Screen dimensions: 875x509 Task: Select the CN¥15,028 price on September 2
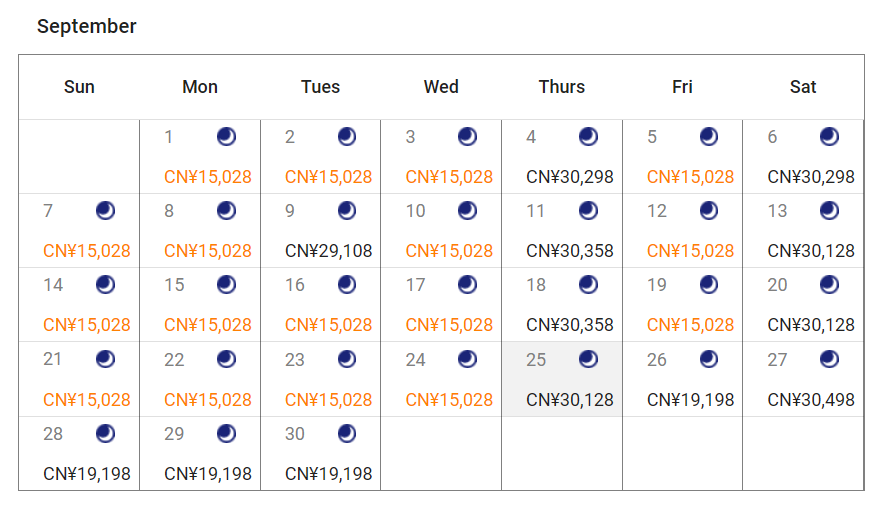pos(328,177)
